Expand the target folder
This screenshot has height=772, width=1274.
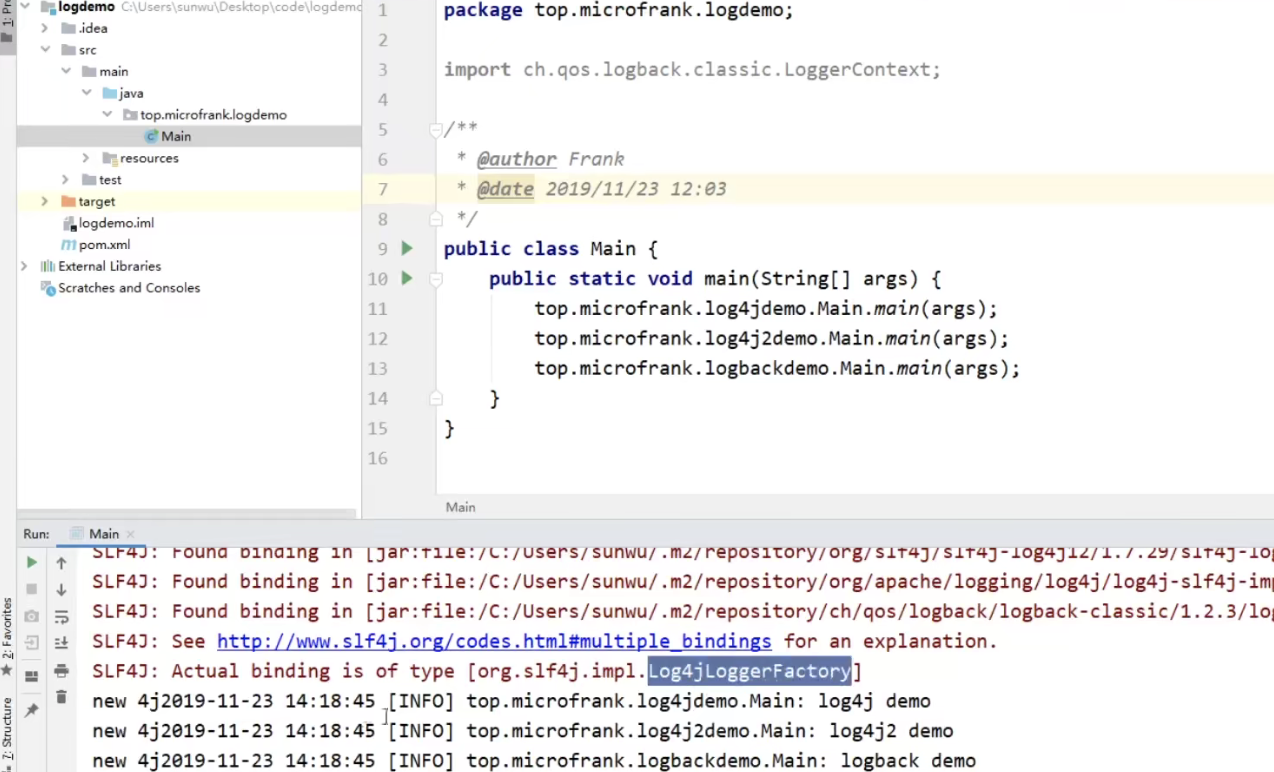pos(45,201)
